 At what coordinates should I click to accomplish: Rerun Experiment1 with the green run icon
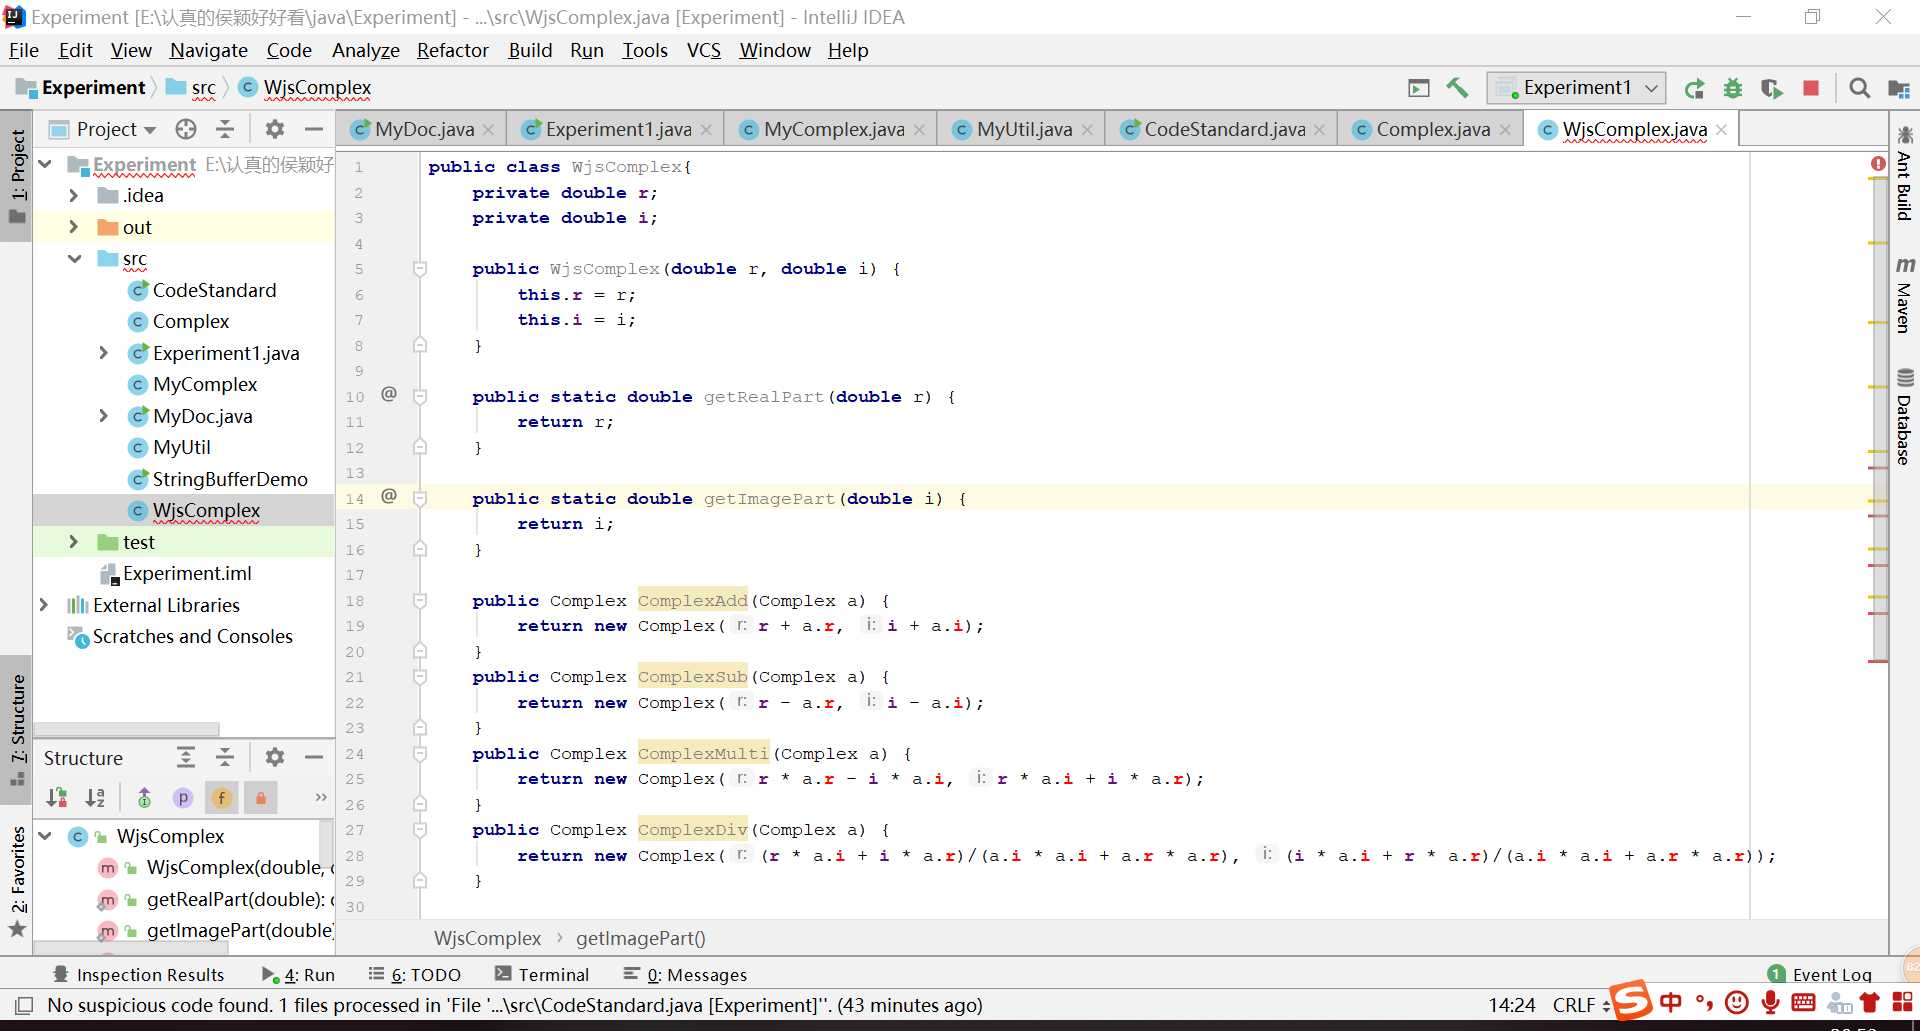point(1694,88)
